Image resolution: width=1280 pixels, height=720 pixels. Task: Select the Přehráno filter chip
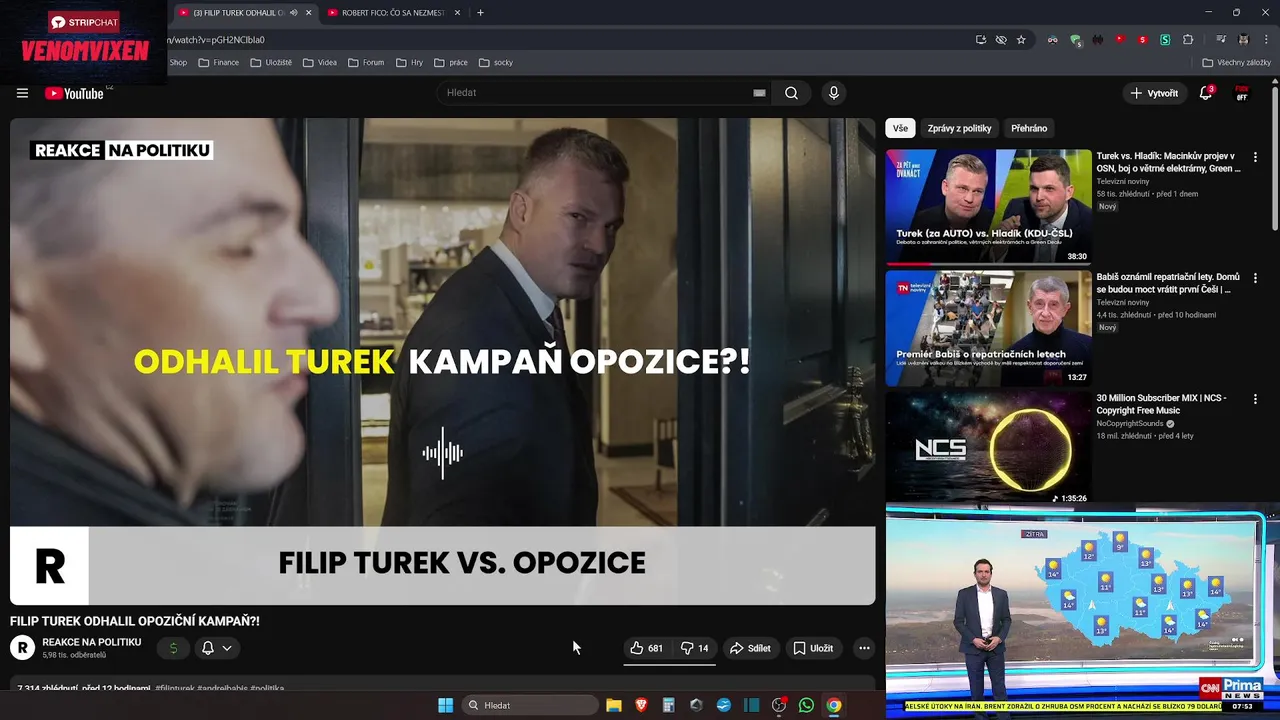(1029, 128)
